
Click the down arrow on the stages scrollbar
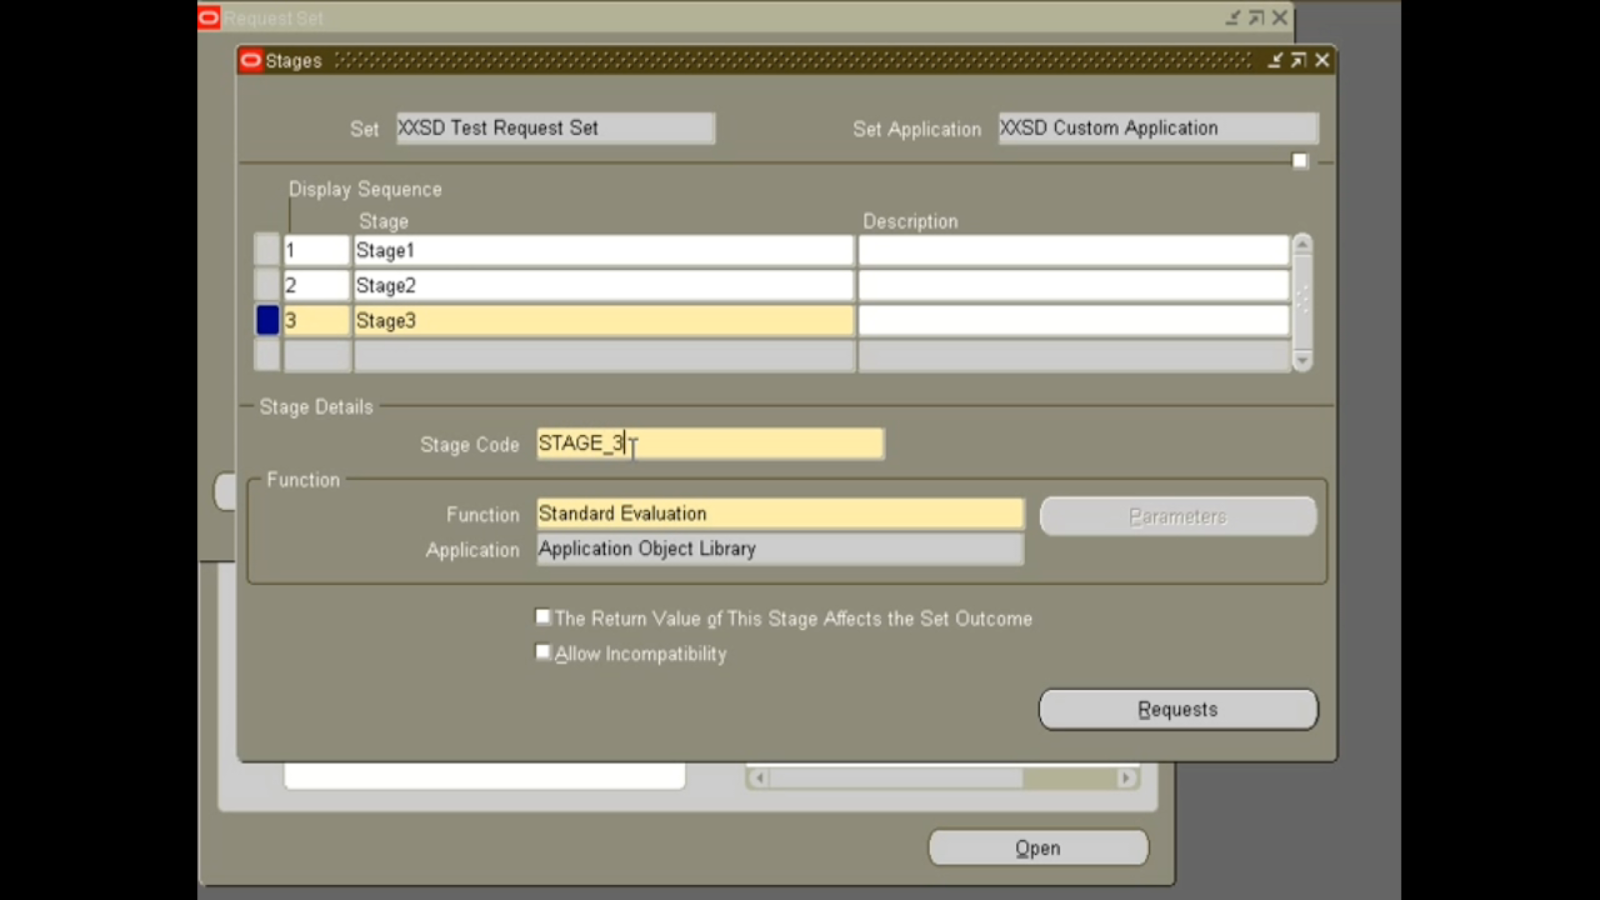click(x=1302, y=360)
